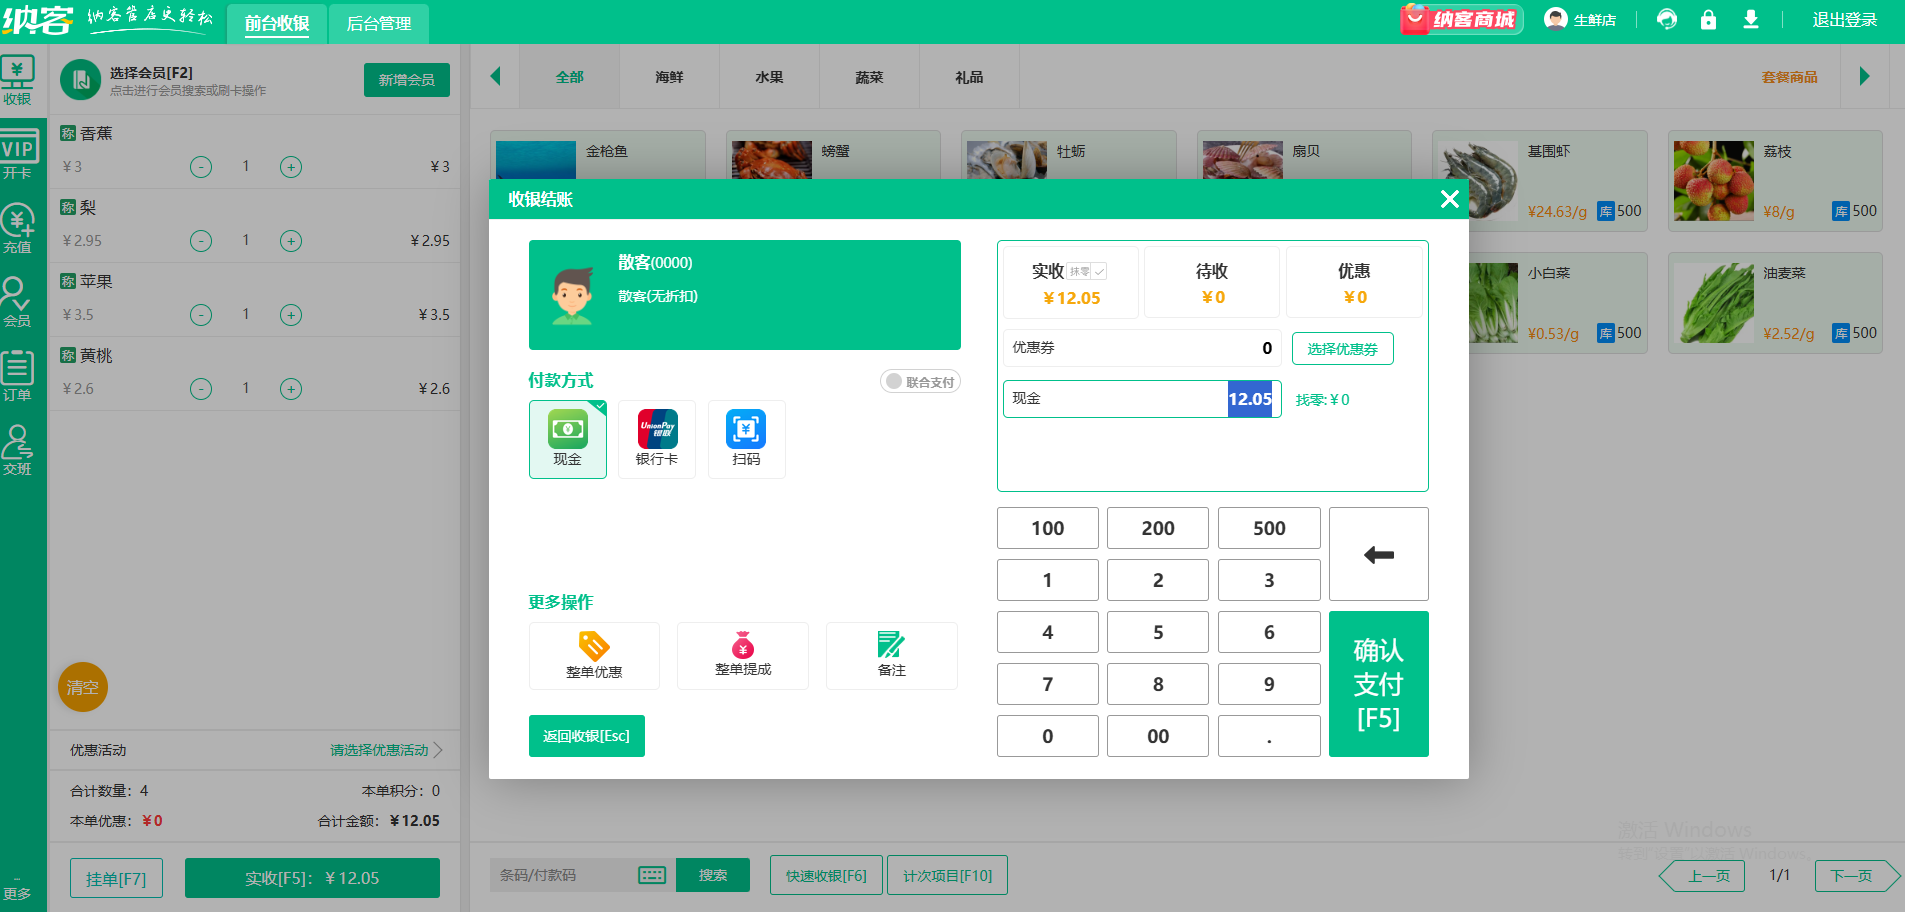Enable the 联合支付 toggle

(x=920, y=381)
